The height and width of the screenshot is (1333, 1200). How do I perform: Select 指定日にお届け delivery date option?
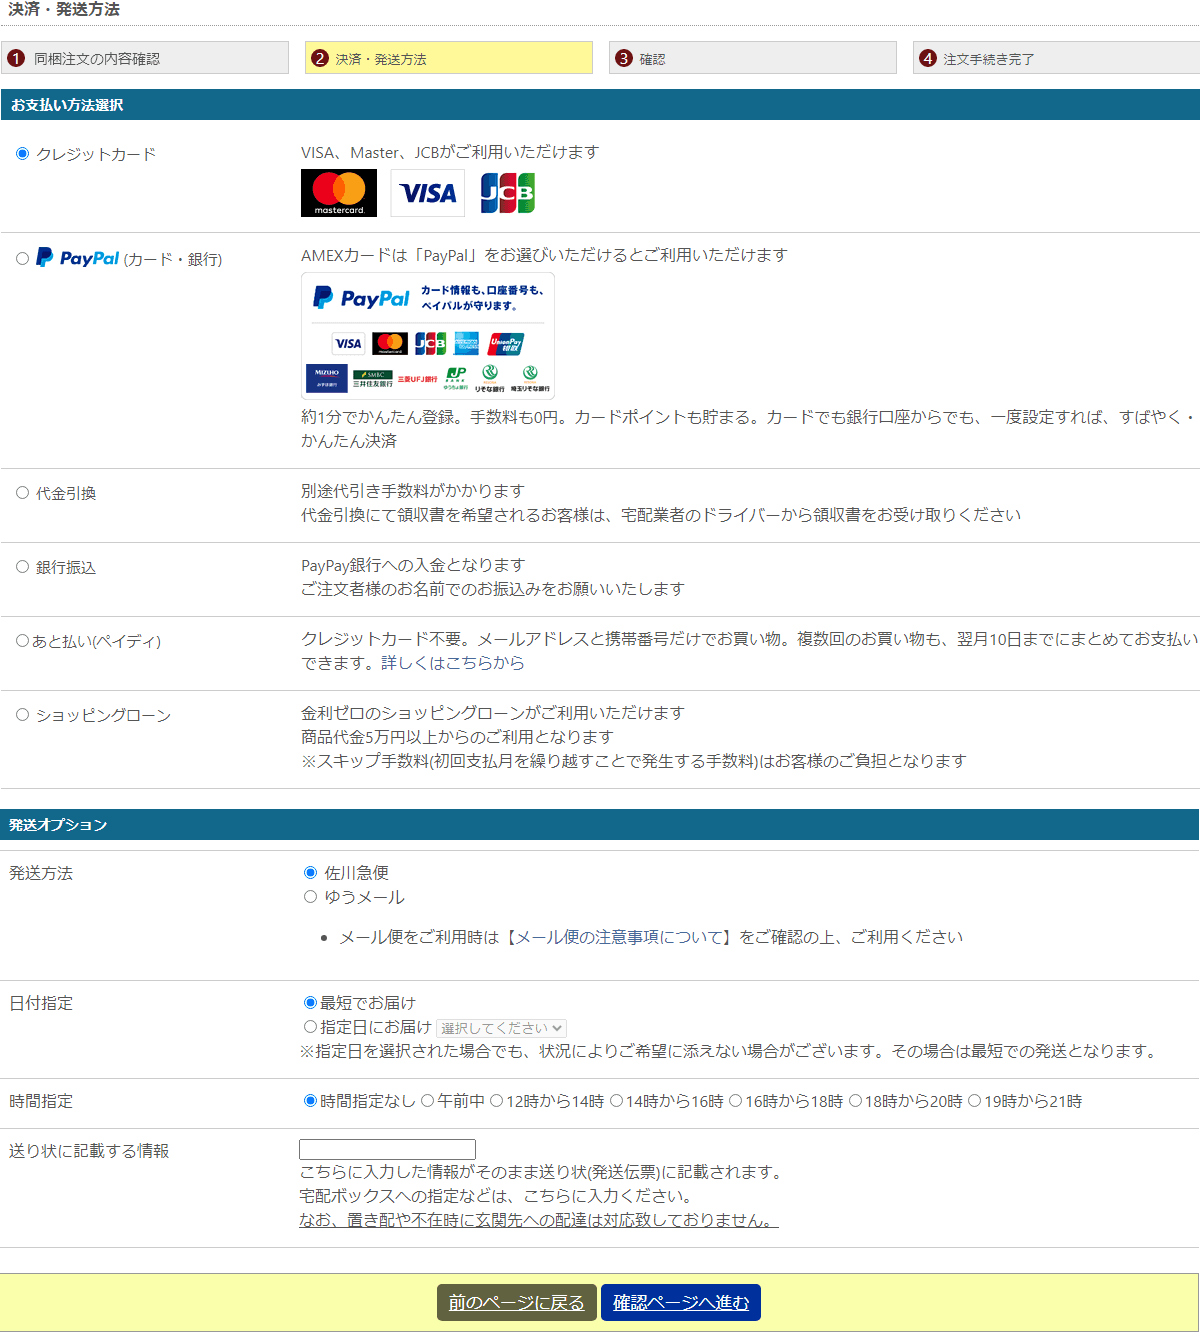point(310,1027)
